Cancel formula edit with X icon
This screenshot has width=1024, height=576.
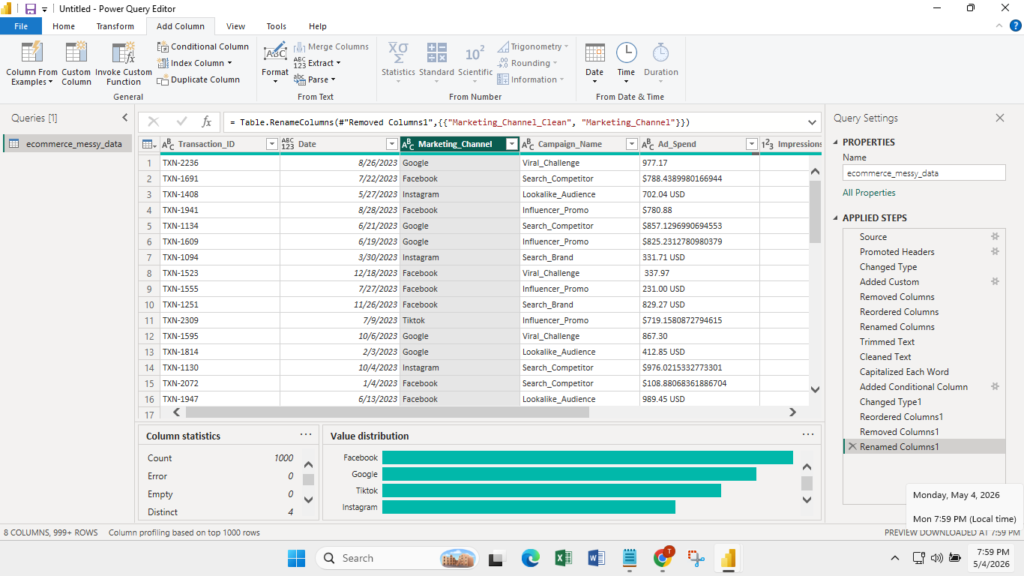coord(153,122)
